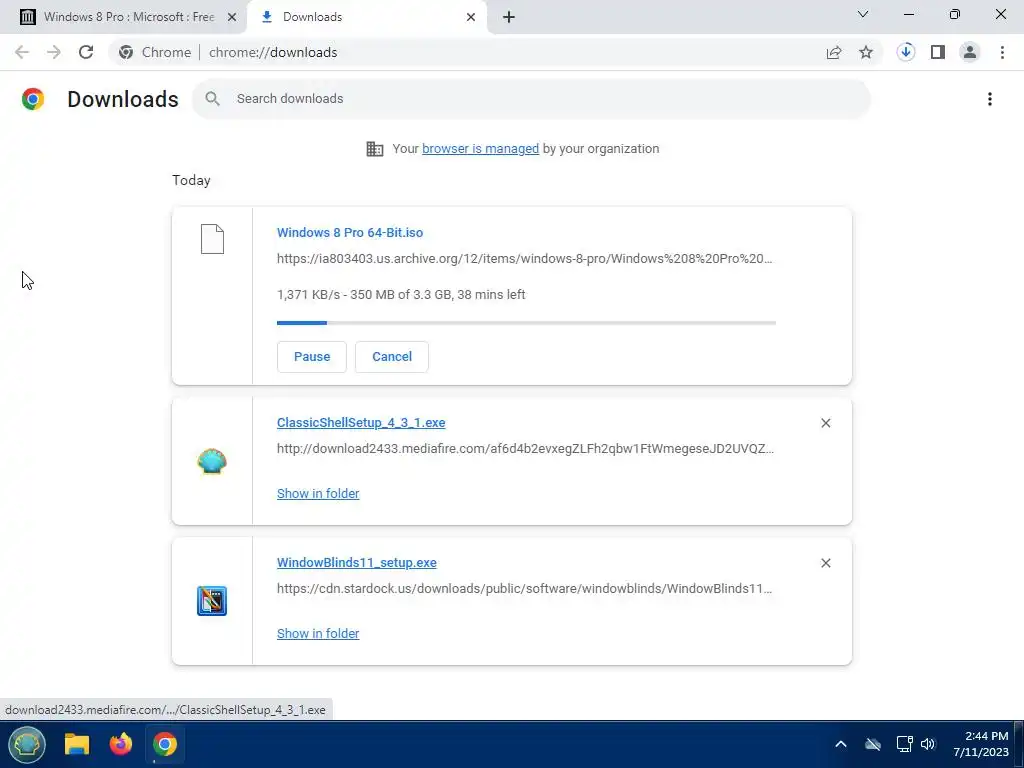This screenshot has height=768, width=1024.
Task: Open the taskbar clock showing 2:44 PM
Action: coord(980,744)
